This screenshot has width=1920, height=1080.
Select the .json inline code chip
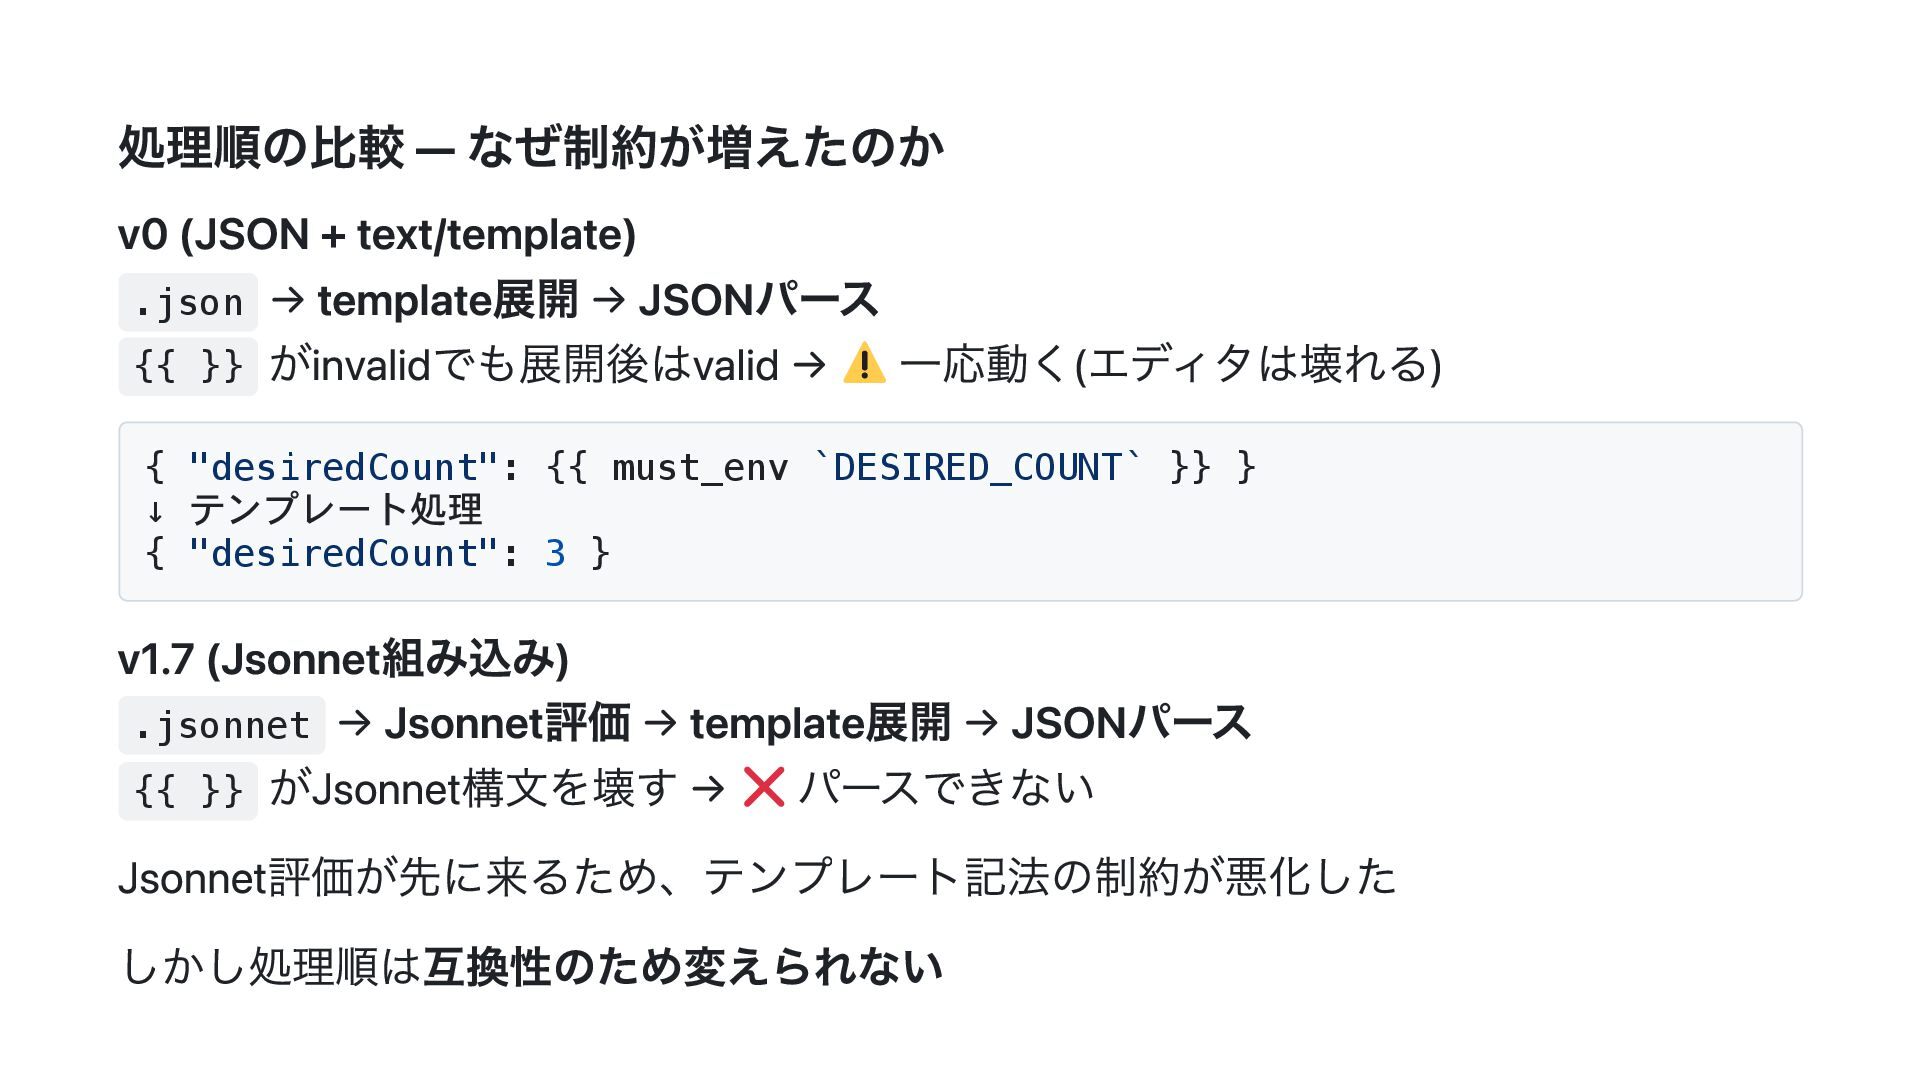[188, 302]
